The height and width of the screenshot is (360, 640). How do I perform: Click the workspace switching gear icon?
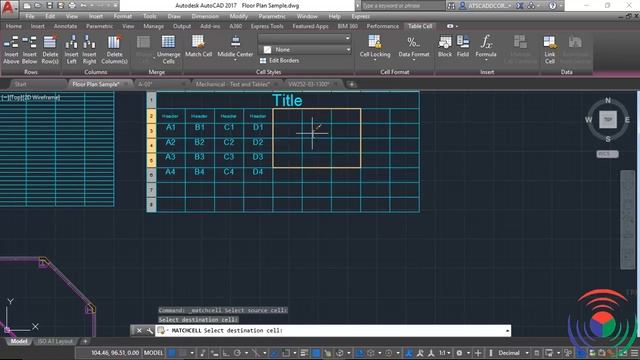point(459,353)
